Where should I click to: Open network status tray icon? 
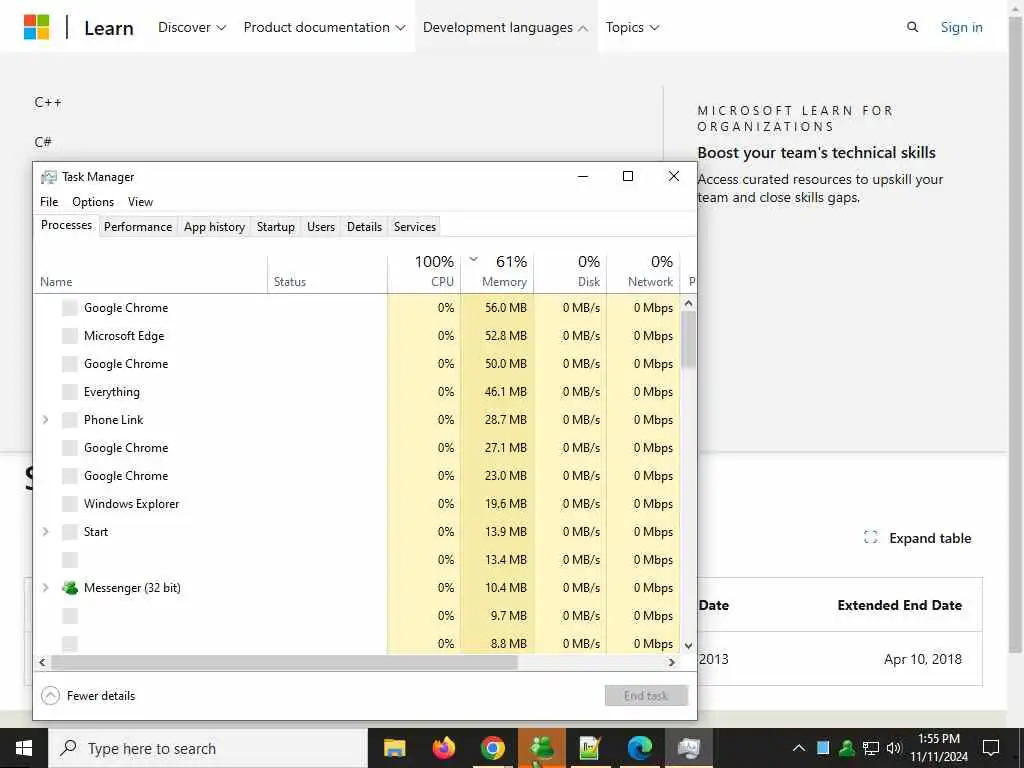(871, 748)
